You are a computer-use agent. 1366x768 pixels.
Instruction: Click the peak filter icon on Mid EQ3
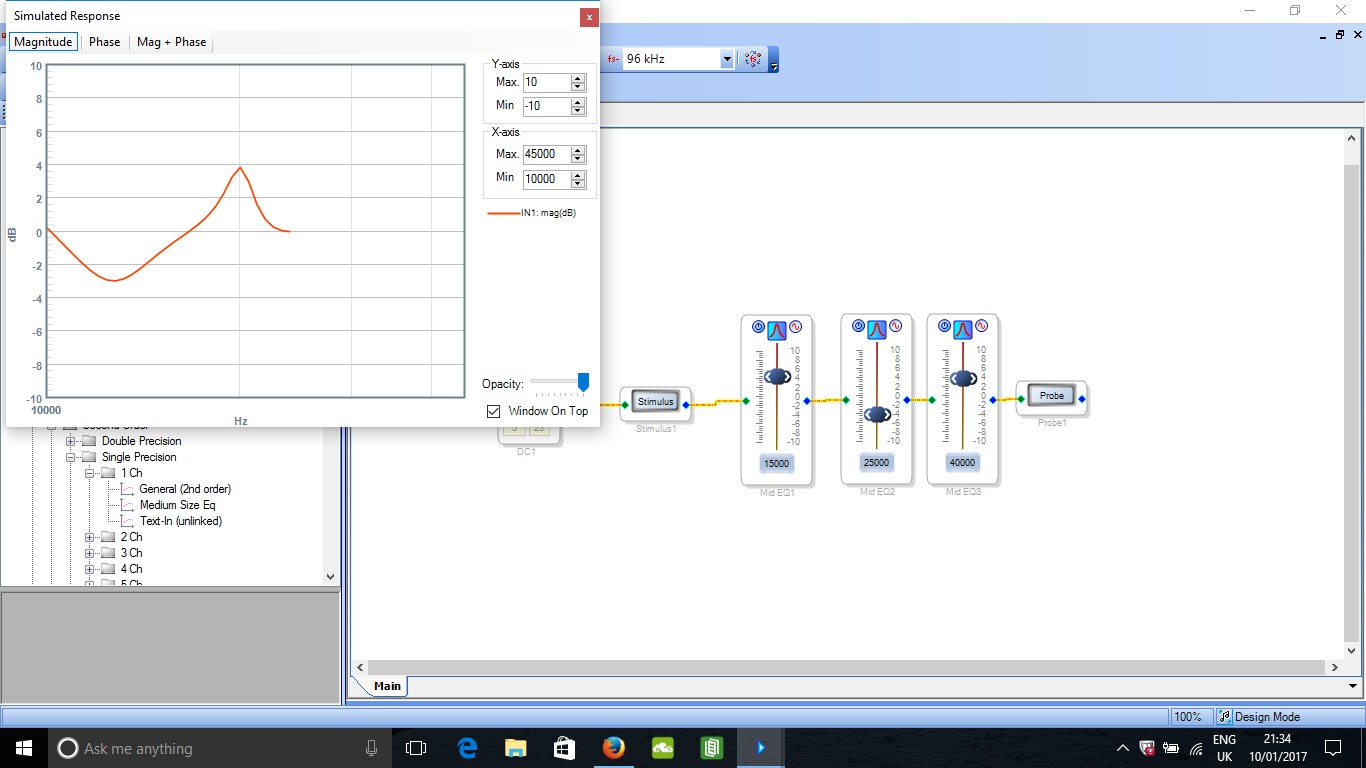(x=963, y=329)
